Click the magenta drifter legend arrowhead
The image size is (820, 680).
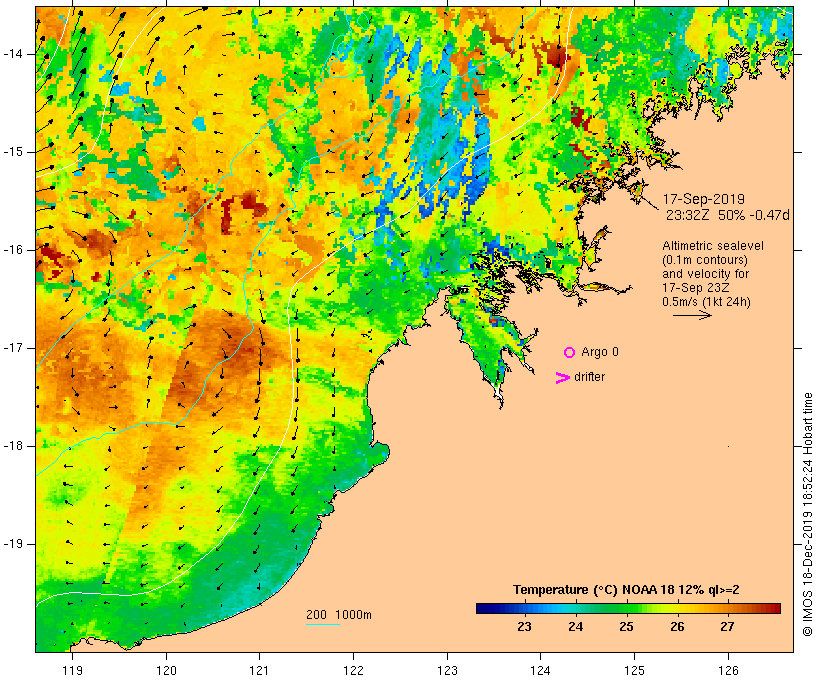pyautogui.click(x=562, y=378)
